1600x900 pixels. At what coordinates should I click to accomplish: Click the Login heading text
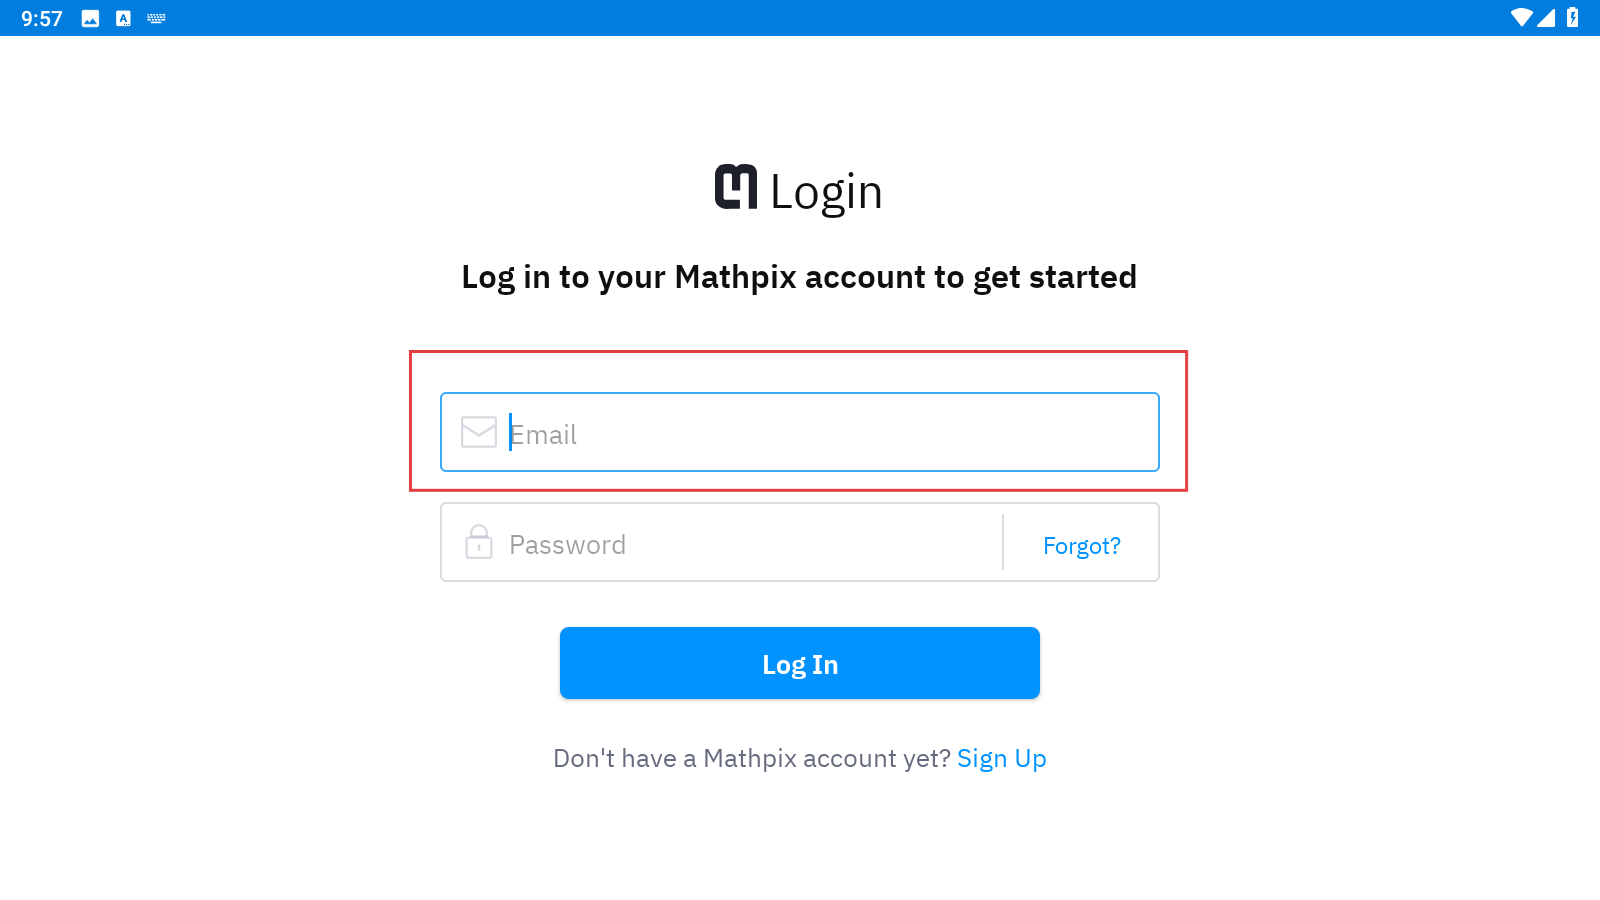coord(826,192)
